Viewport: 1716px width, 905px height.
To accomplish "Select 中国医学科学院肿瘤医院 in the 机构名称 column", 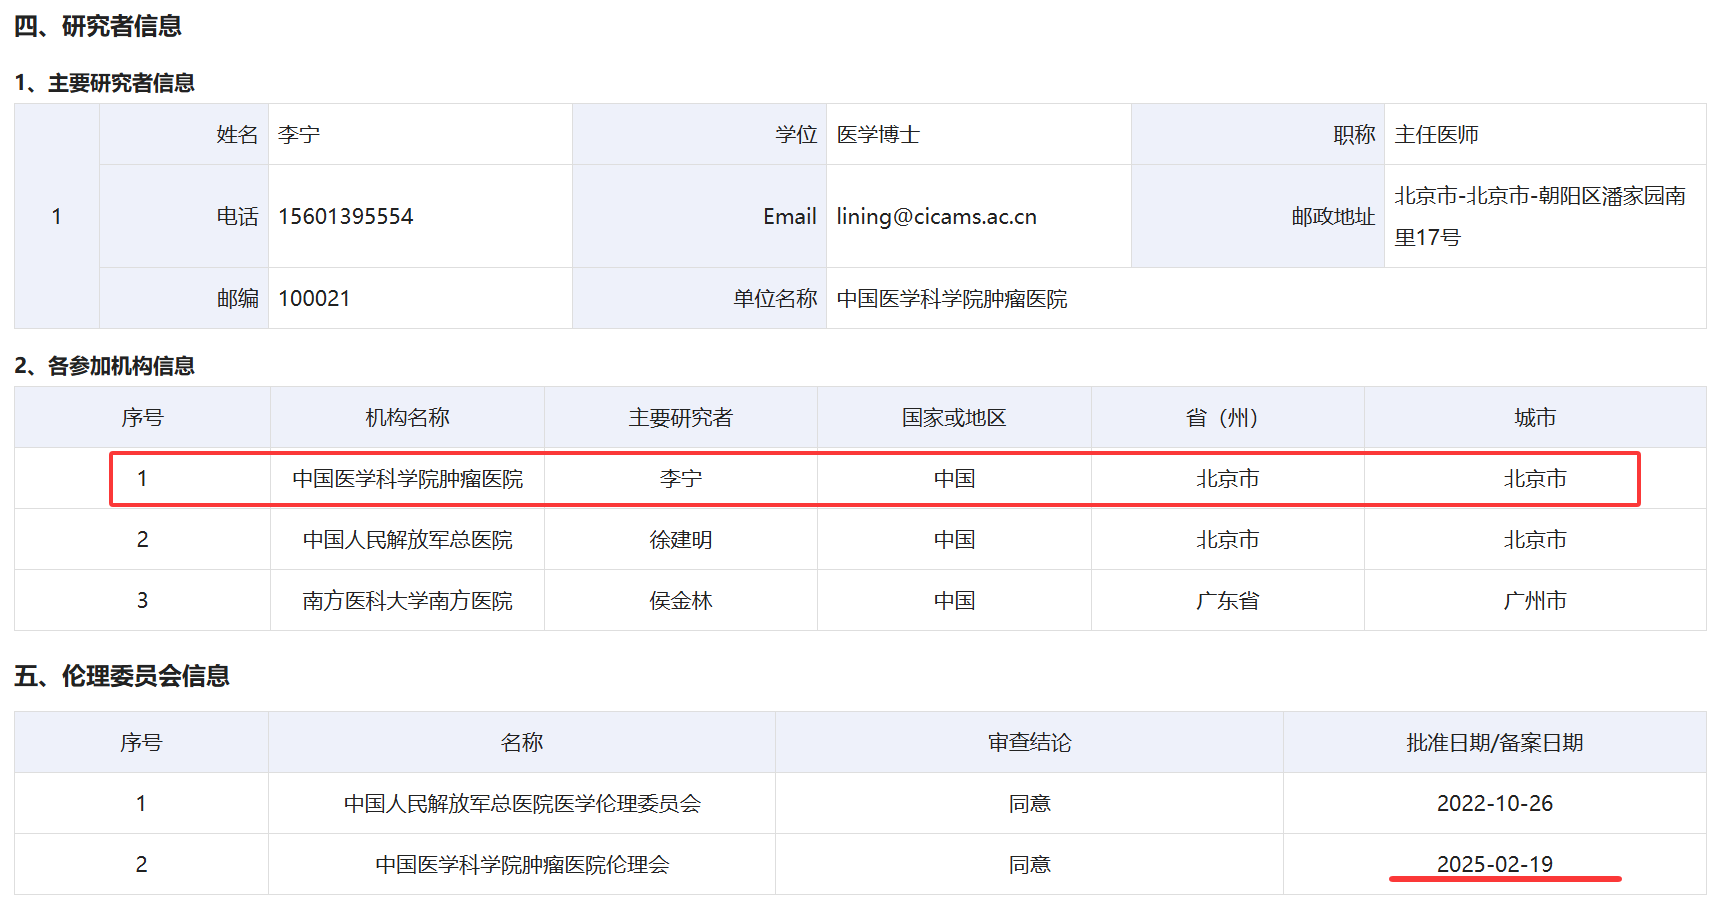I will (x=407, y=478).
